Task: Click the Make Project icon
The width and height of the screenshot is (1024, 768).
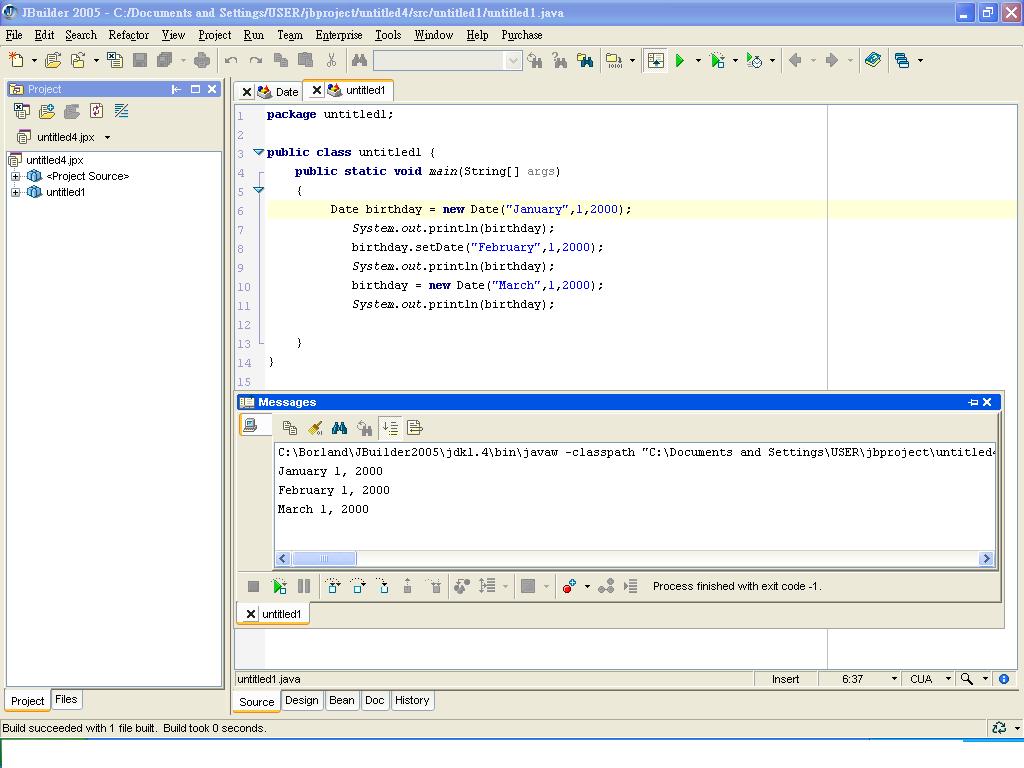Action: click(x=614, y=60)
